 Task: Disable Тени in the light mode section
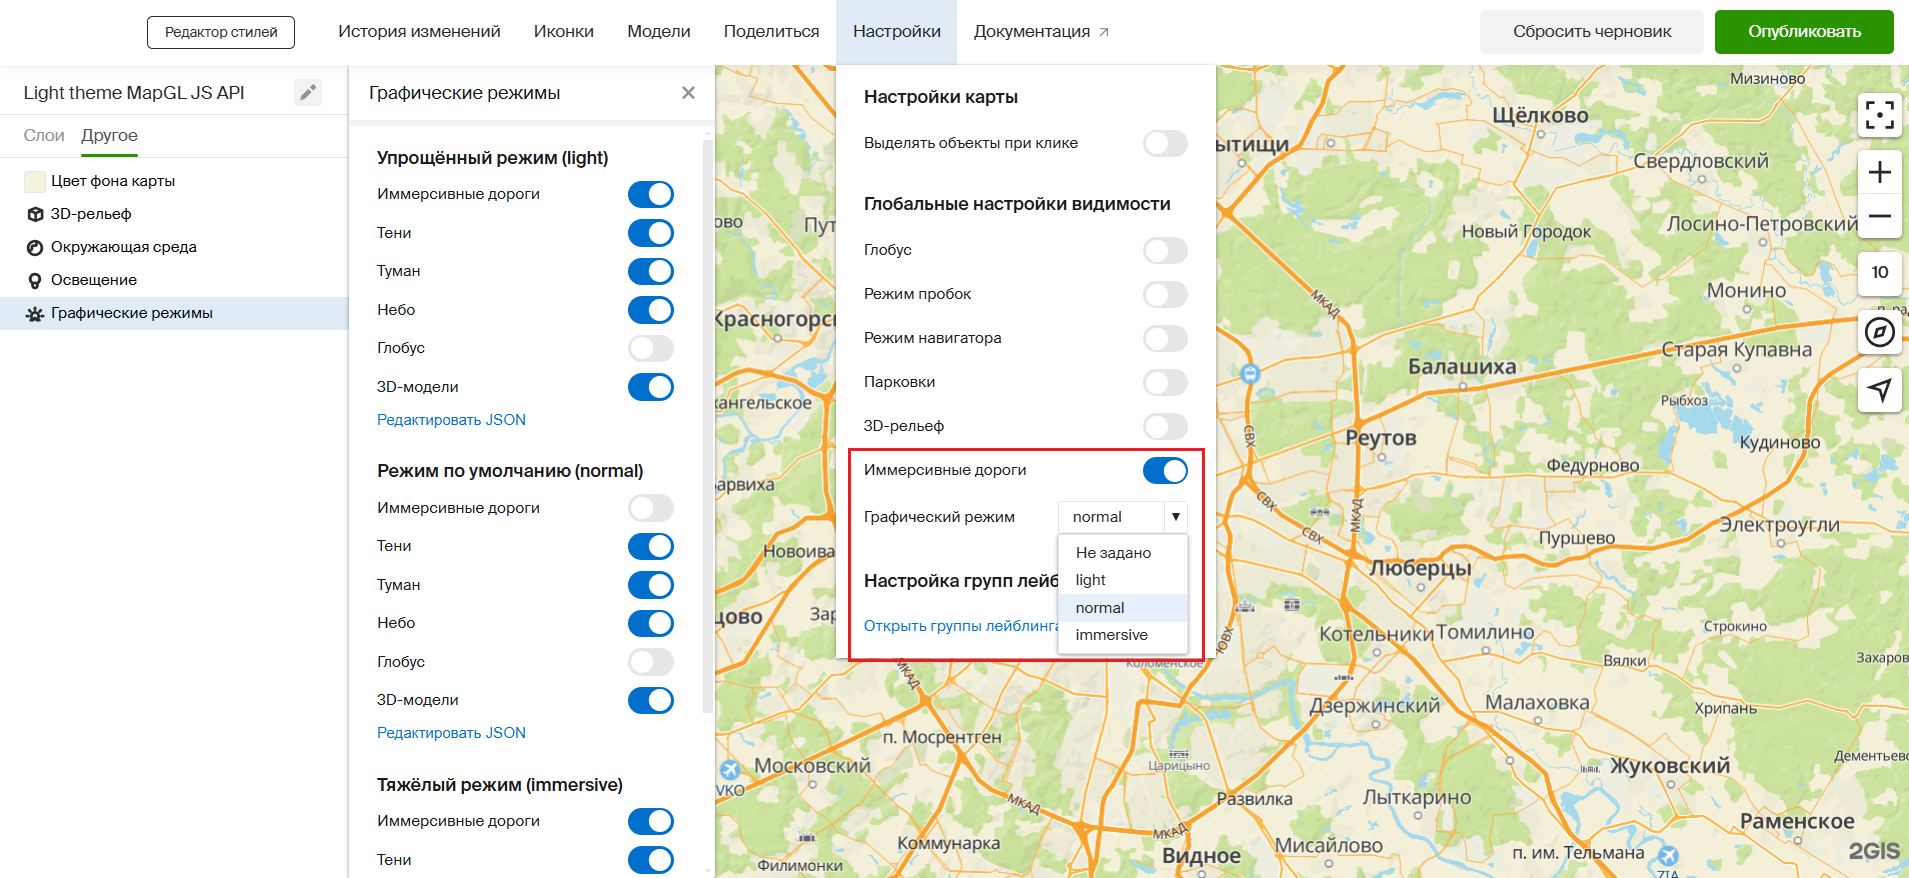651,233
